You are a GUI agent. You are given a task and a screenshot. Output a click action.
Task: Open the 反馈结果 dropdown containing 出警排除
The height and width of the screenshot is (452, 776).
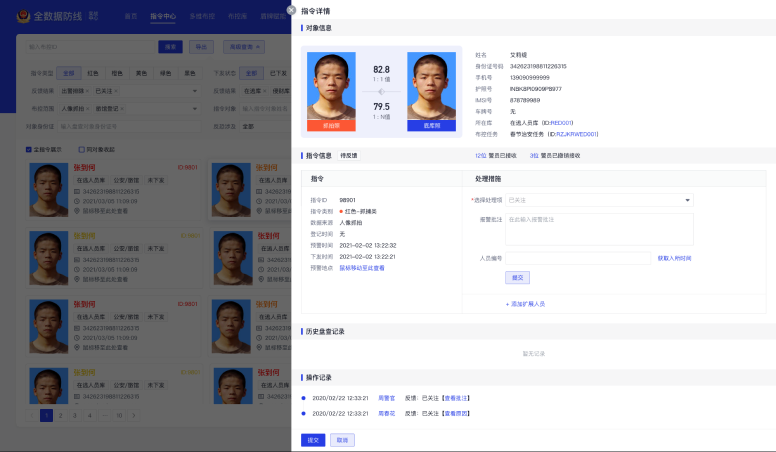129,91
